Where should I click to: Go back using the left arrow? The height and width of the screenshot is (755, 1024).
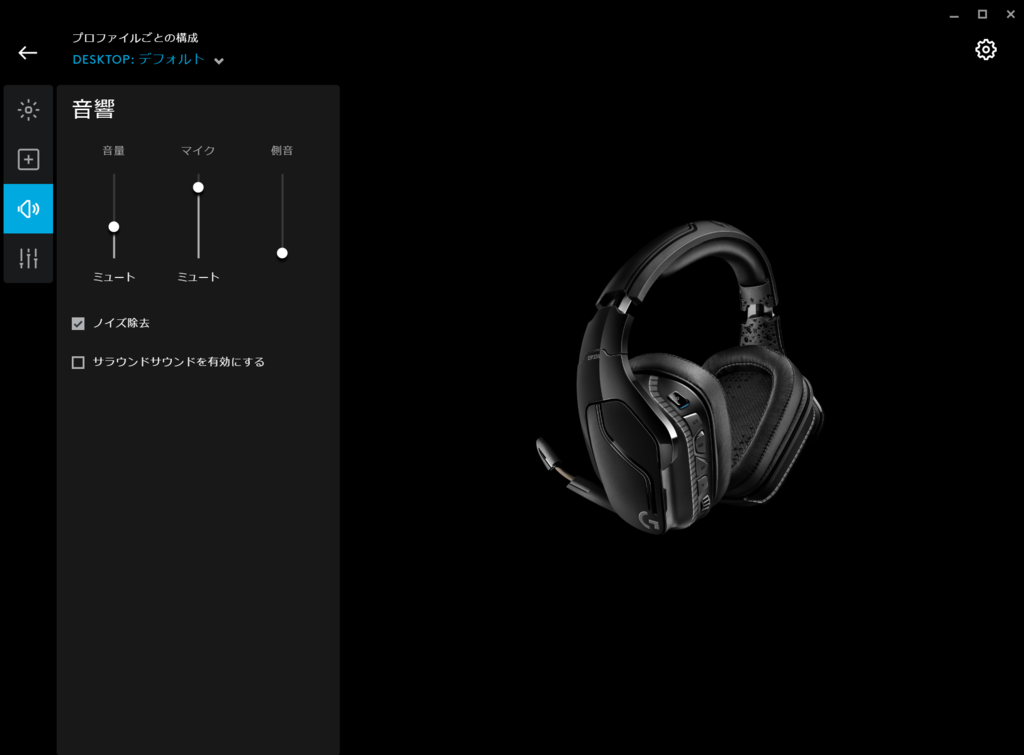(27, 53)
